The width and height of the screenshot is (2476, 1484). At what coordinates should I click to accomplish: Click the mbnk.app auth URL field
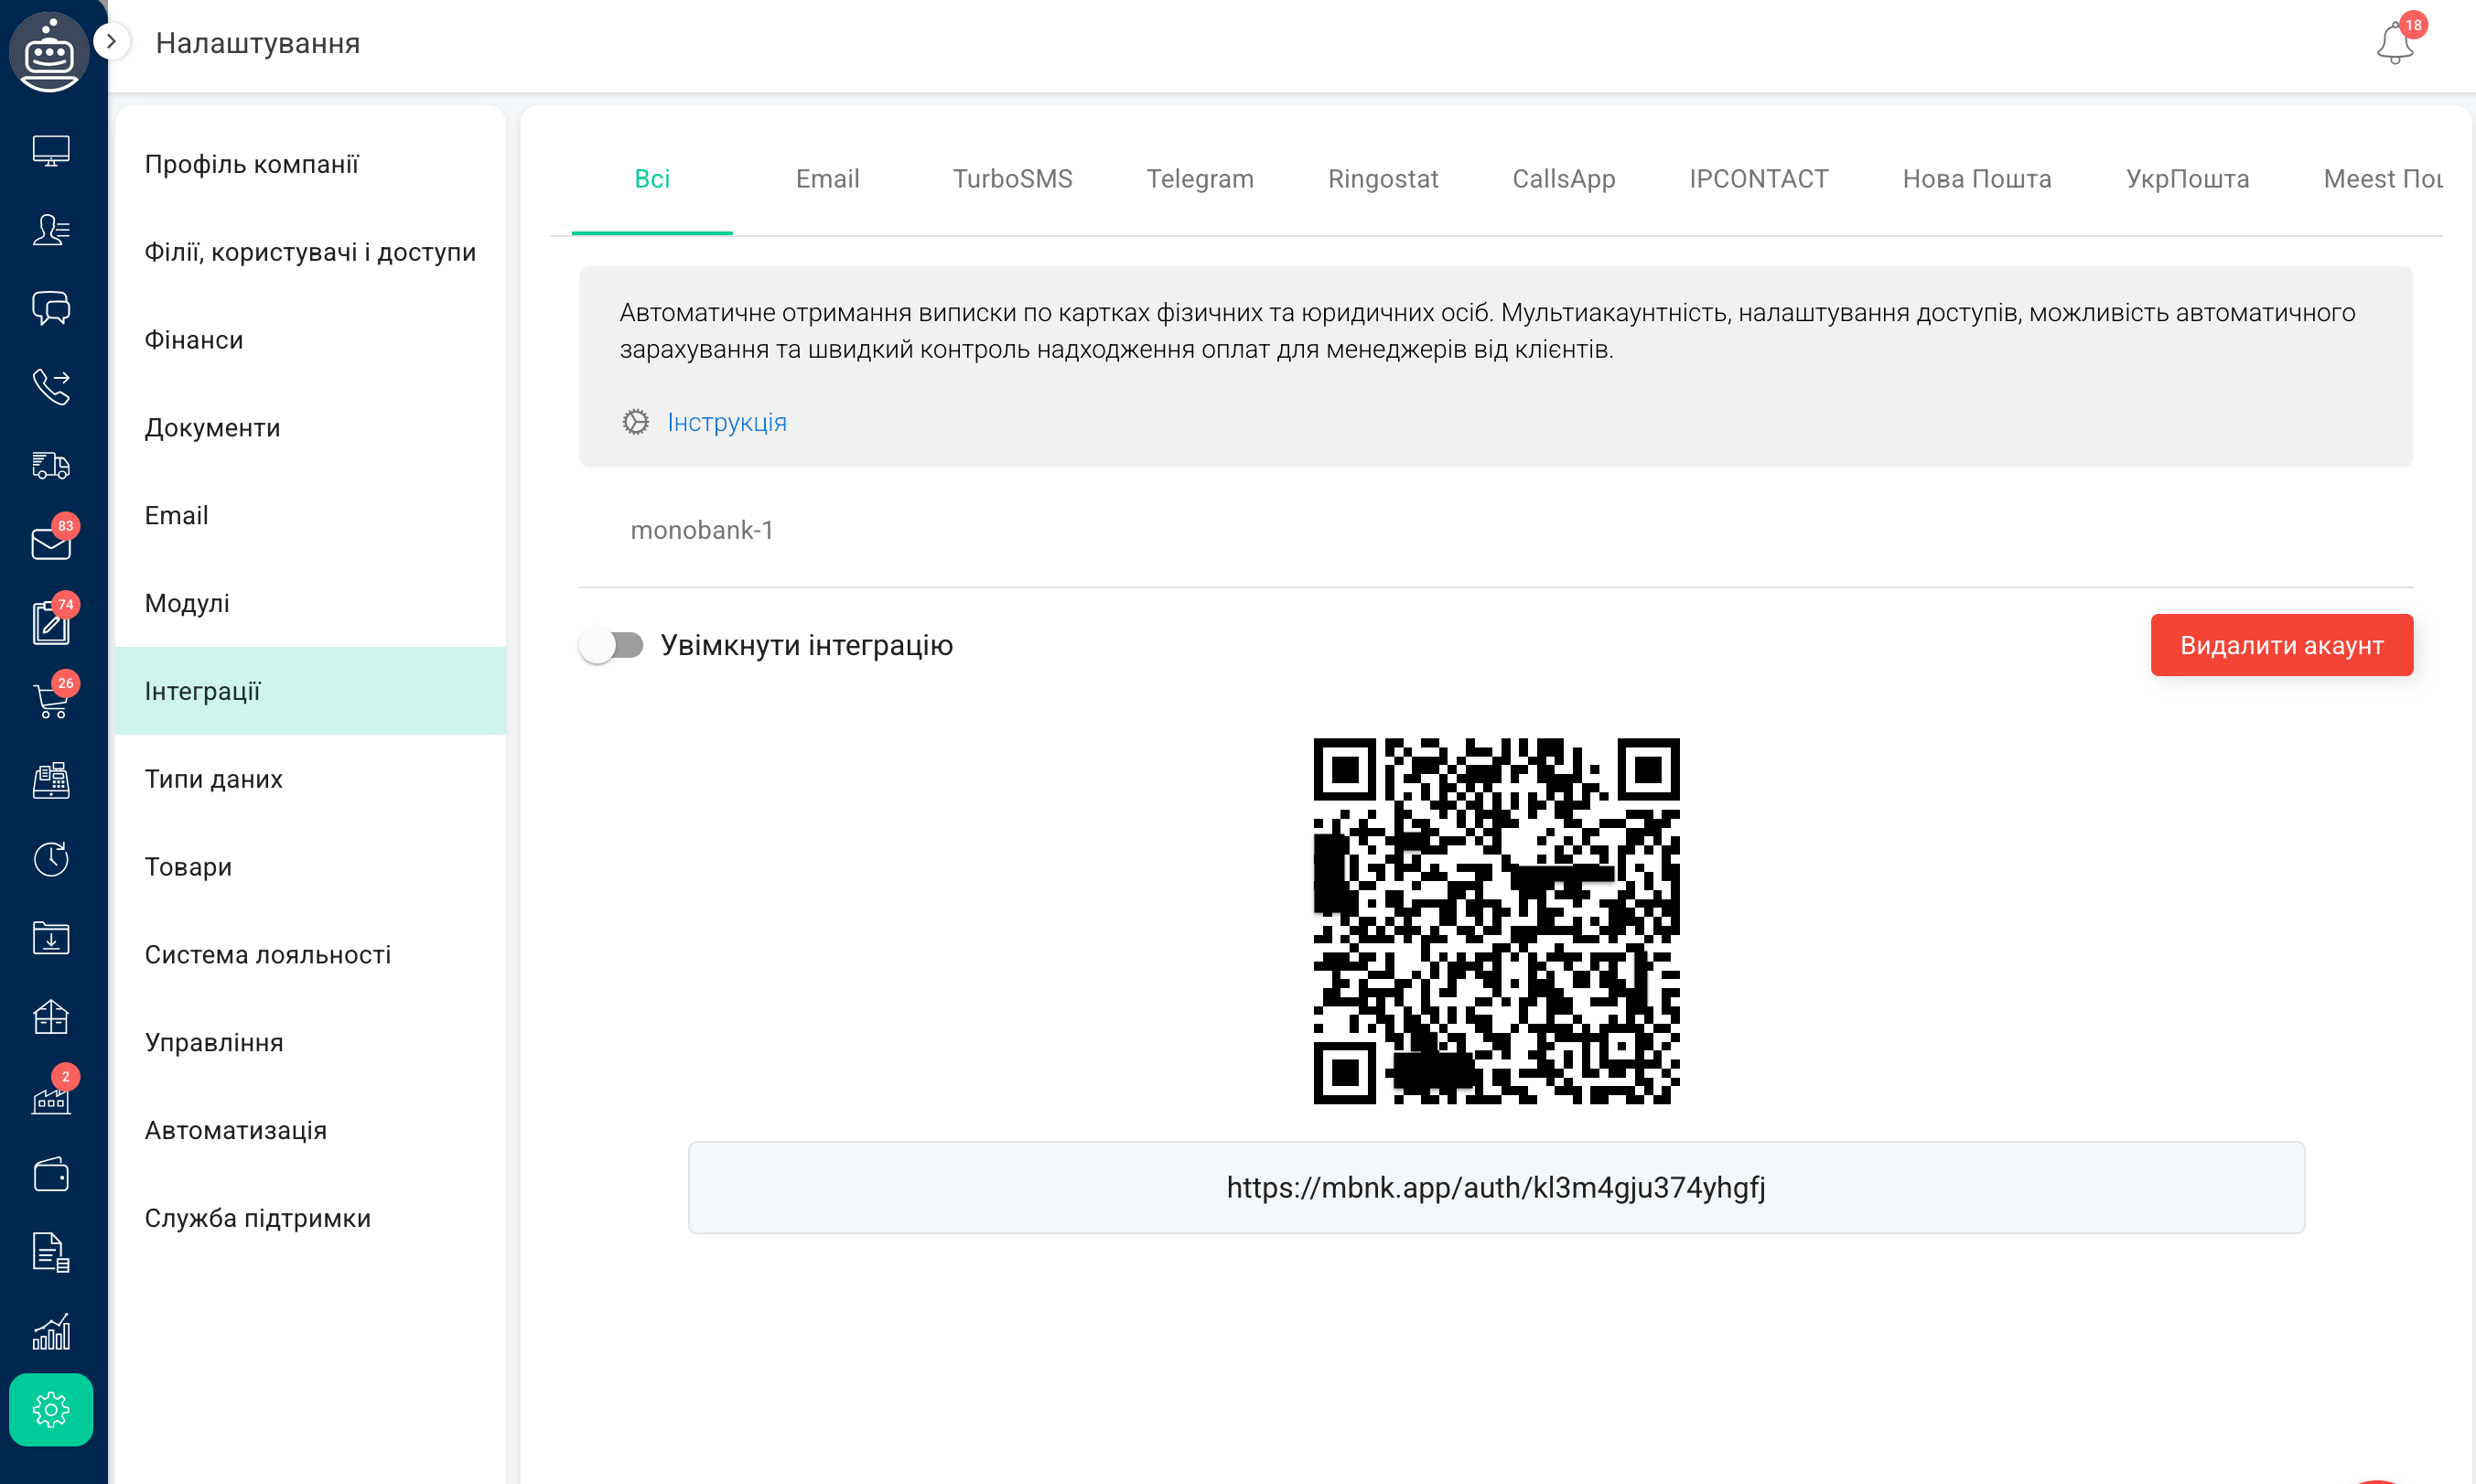(x=1496, y=1187)
